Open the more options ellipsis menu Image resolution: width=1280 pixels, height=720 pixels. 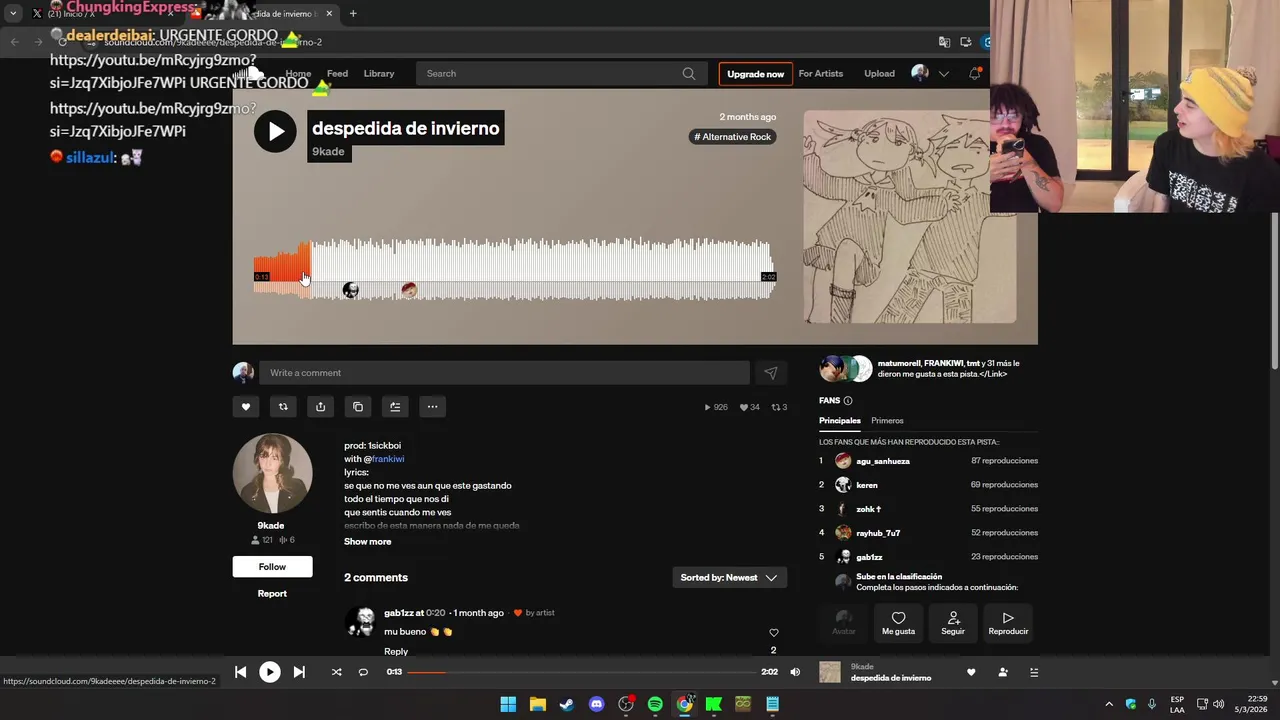(432, 407)
